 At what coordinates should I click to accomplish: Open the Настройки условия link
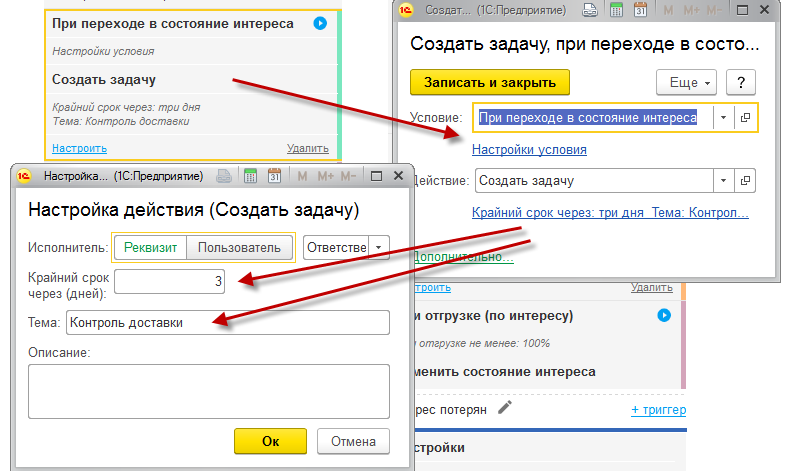point(529,150)
